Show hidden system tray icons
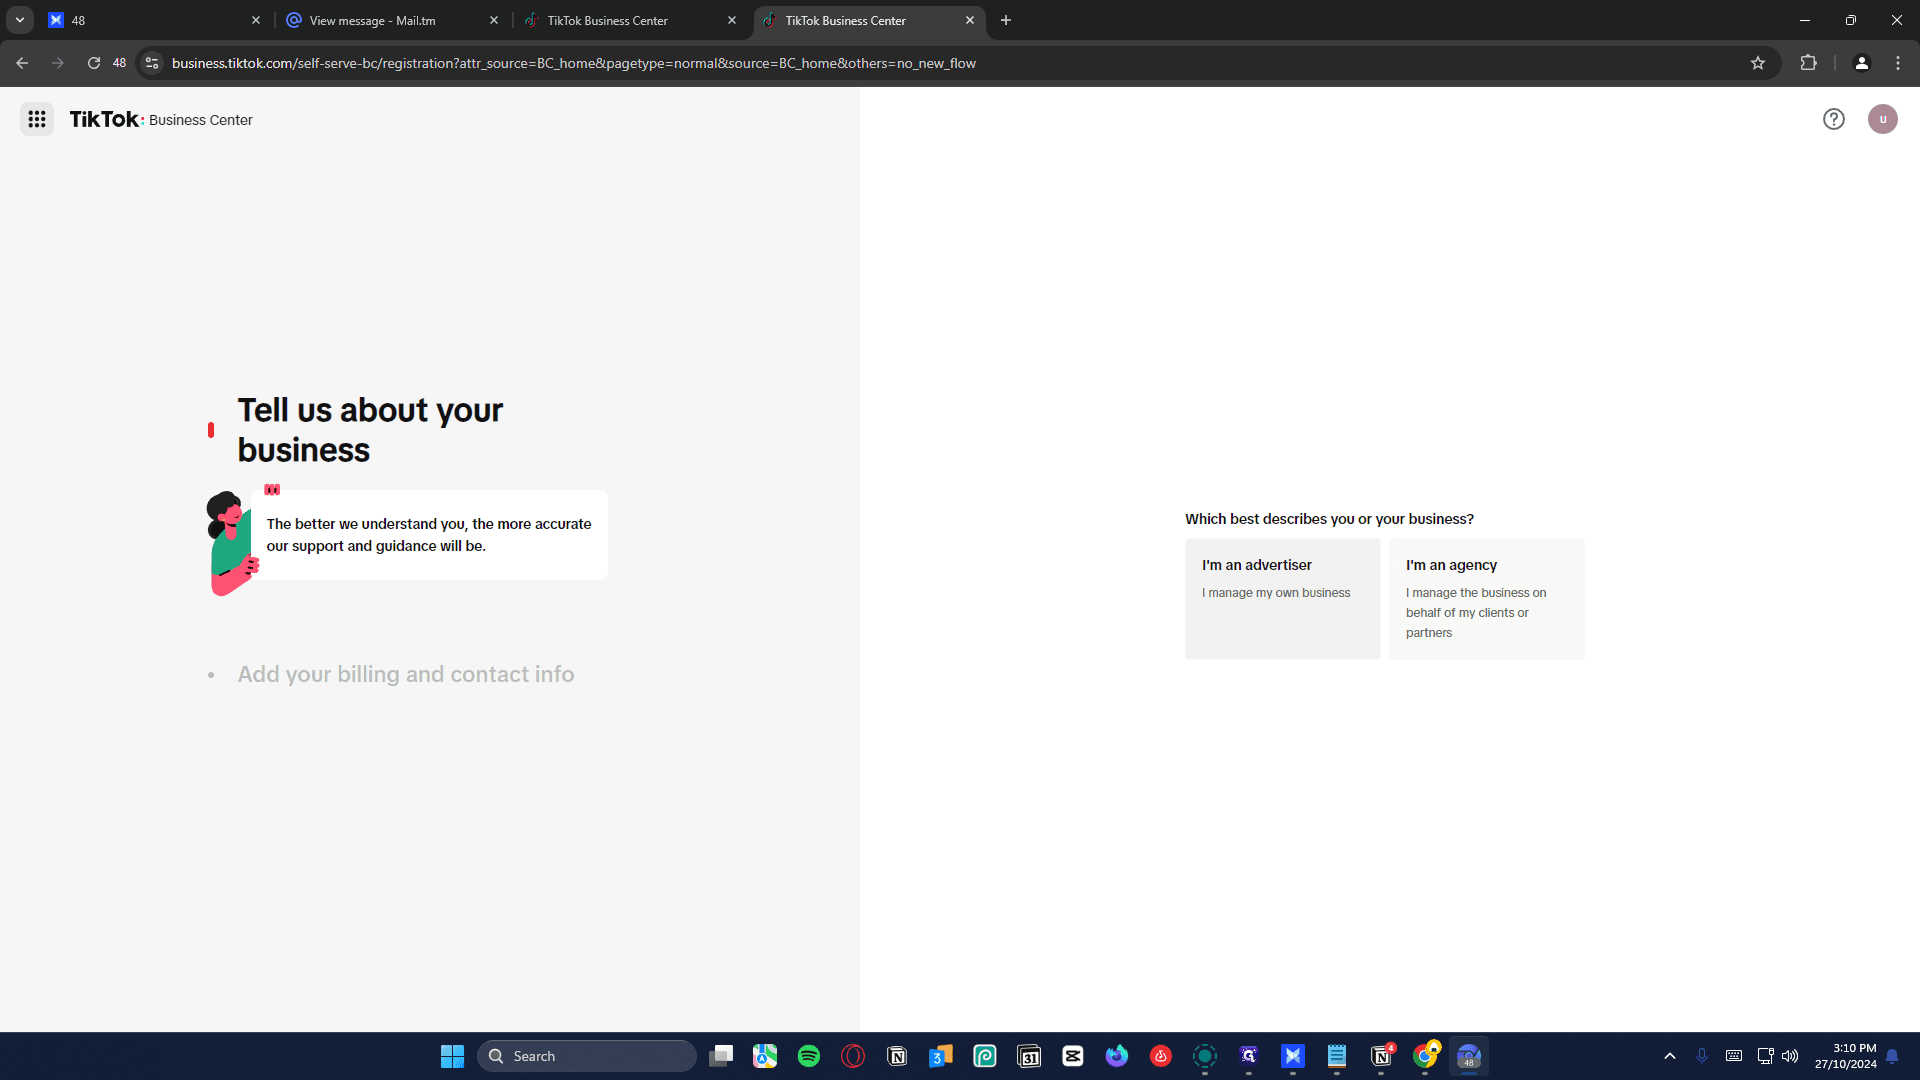 [1669, 1056]
